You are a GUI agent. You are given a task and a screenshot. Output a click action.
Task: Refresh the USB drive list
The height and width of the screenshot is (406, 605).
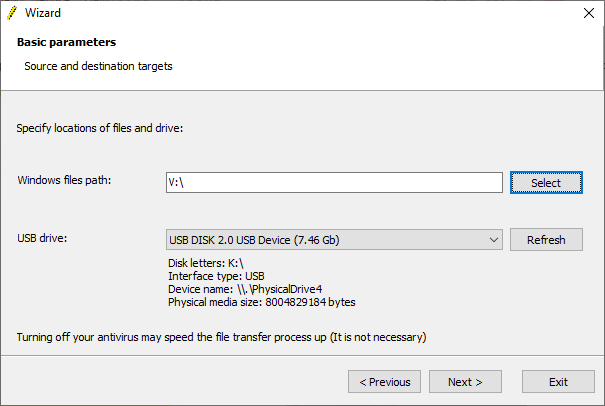[546, 240]
